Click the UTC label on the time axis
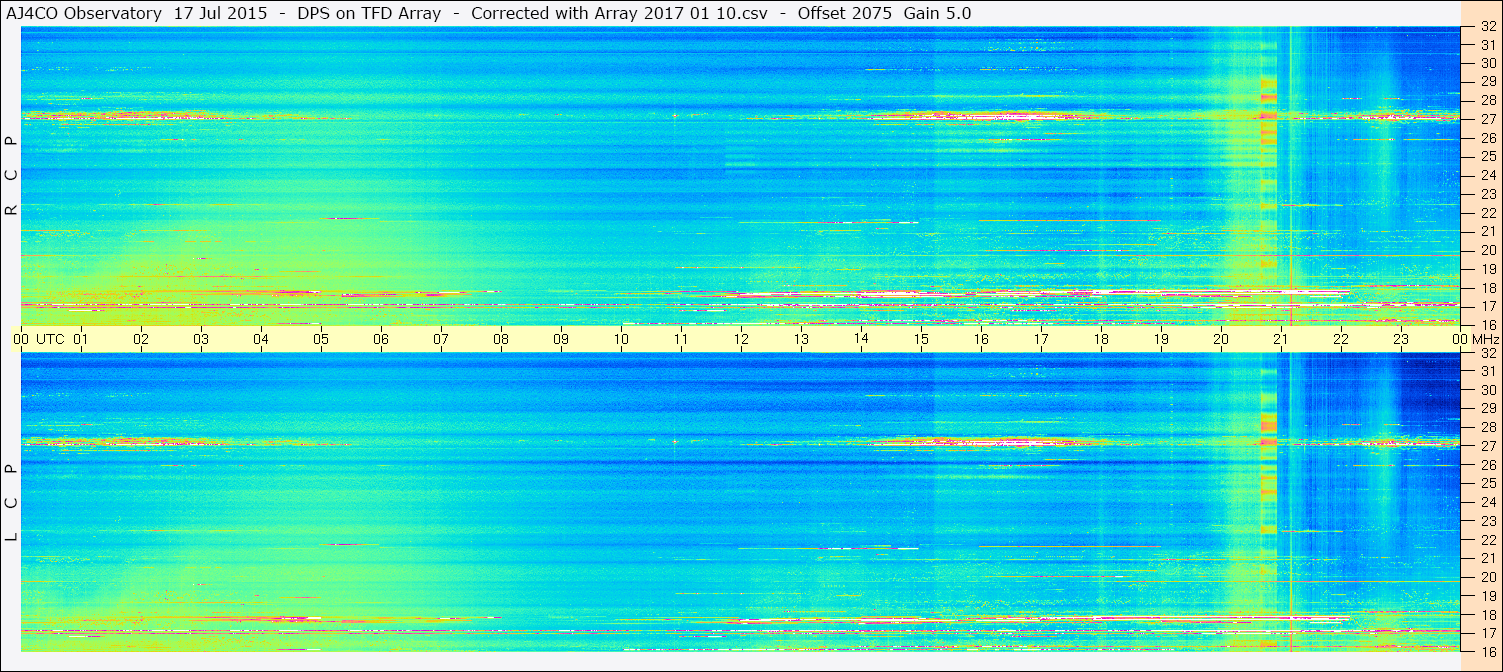The width and height of the screenshot is (1503, 672). pos(50,340)
